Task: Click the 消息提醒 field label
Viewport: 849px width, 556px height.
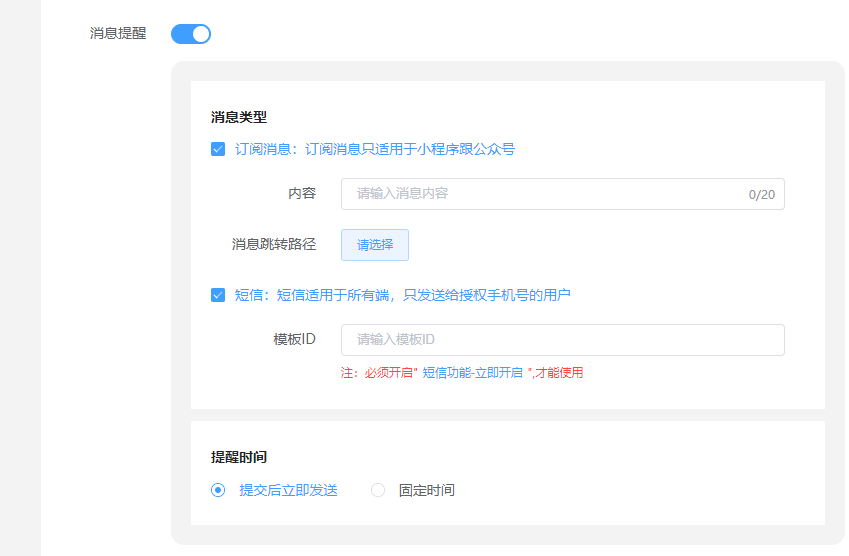Action: (118, 34)
